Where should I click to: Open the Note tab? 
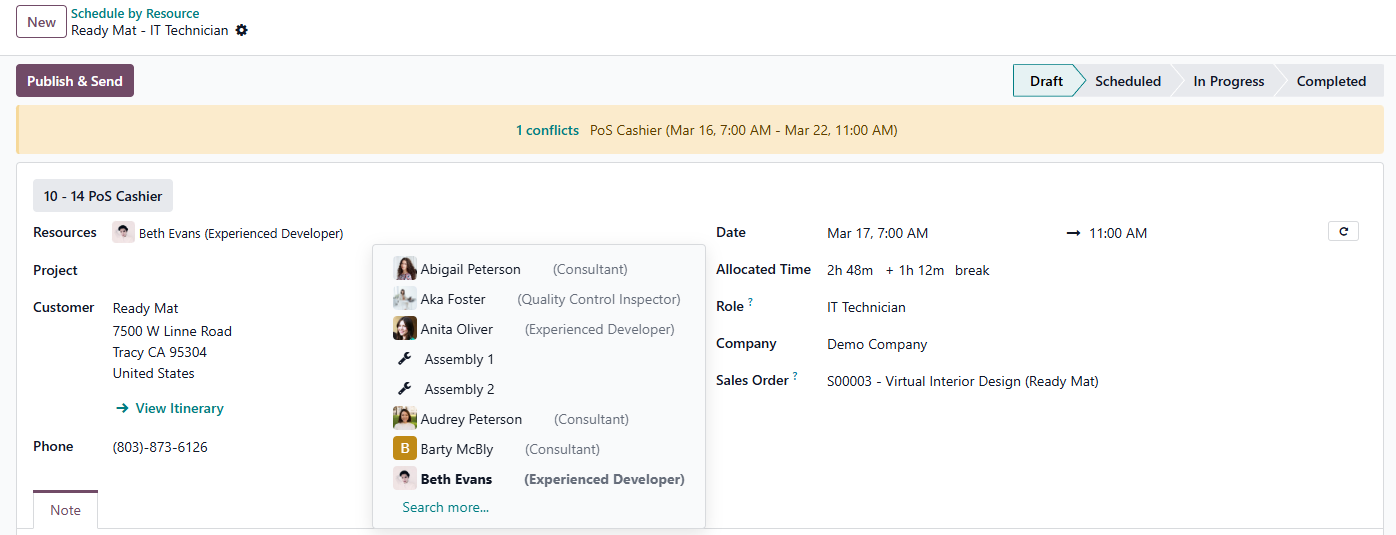click(65, 510)
